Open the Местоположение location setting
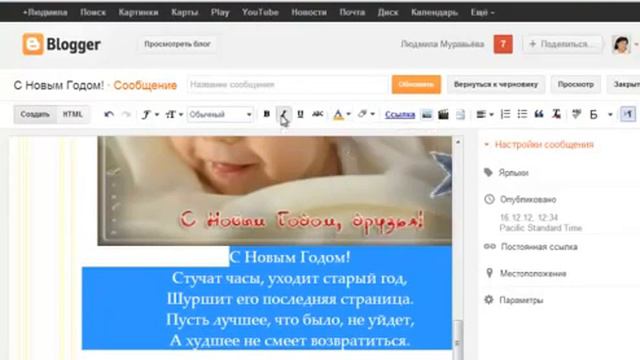The width and height of the screenshot is (640, 360). (x=533, y=273)
